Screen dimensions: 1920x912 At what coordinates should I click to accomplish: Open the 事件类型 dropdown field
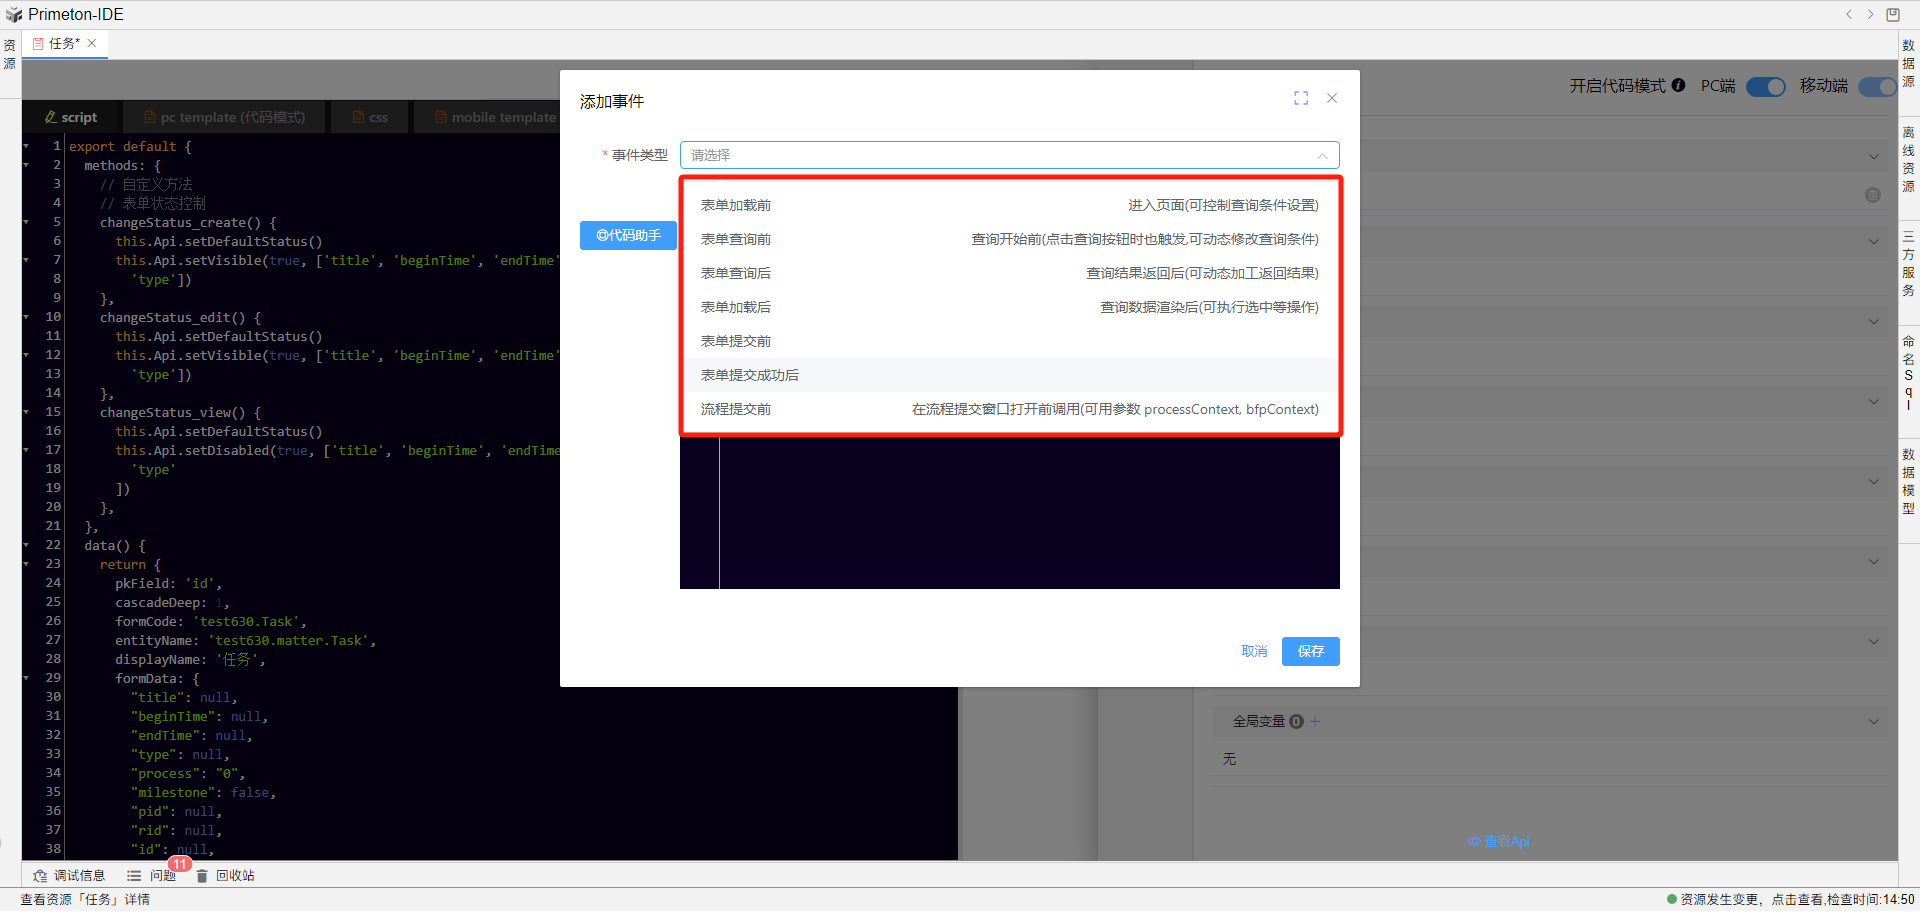(x=1009, y=155)
